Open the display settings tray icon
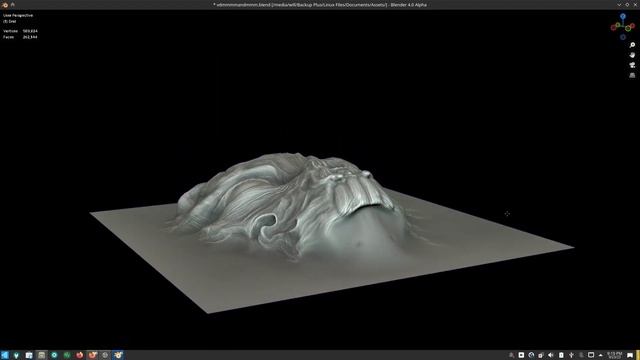The width and height of the screenshot is (640, 360). [x=591, y=355]
